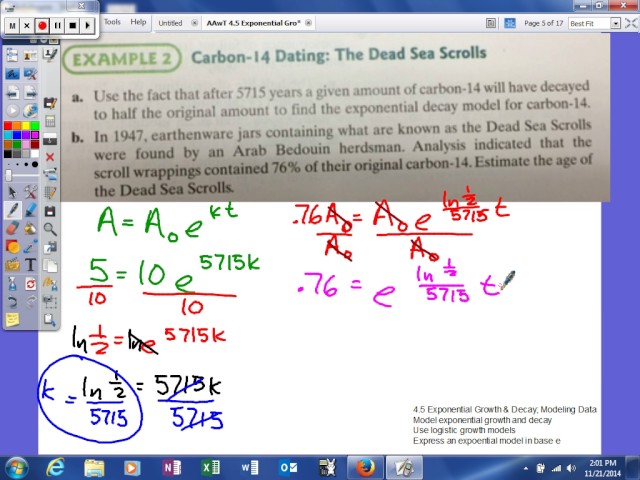Click the pen width slider handle
640x480 pixels.
coord(9,175)
